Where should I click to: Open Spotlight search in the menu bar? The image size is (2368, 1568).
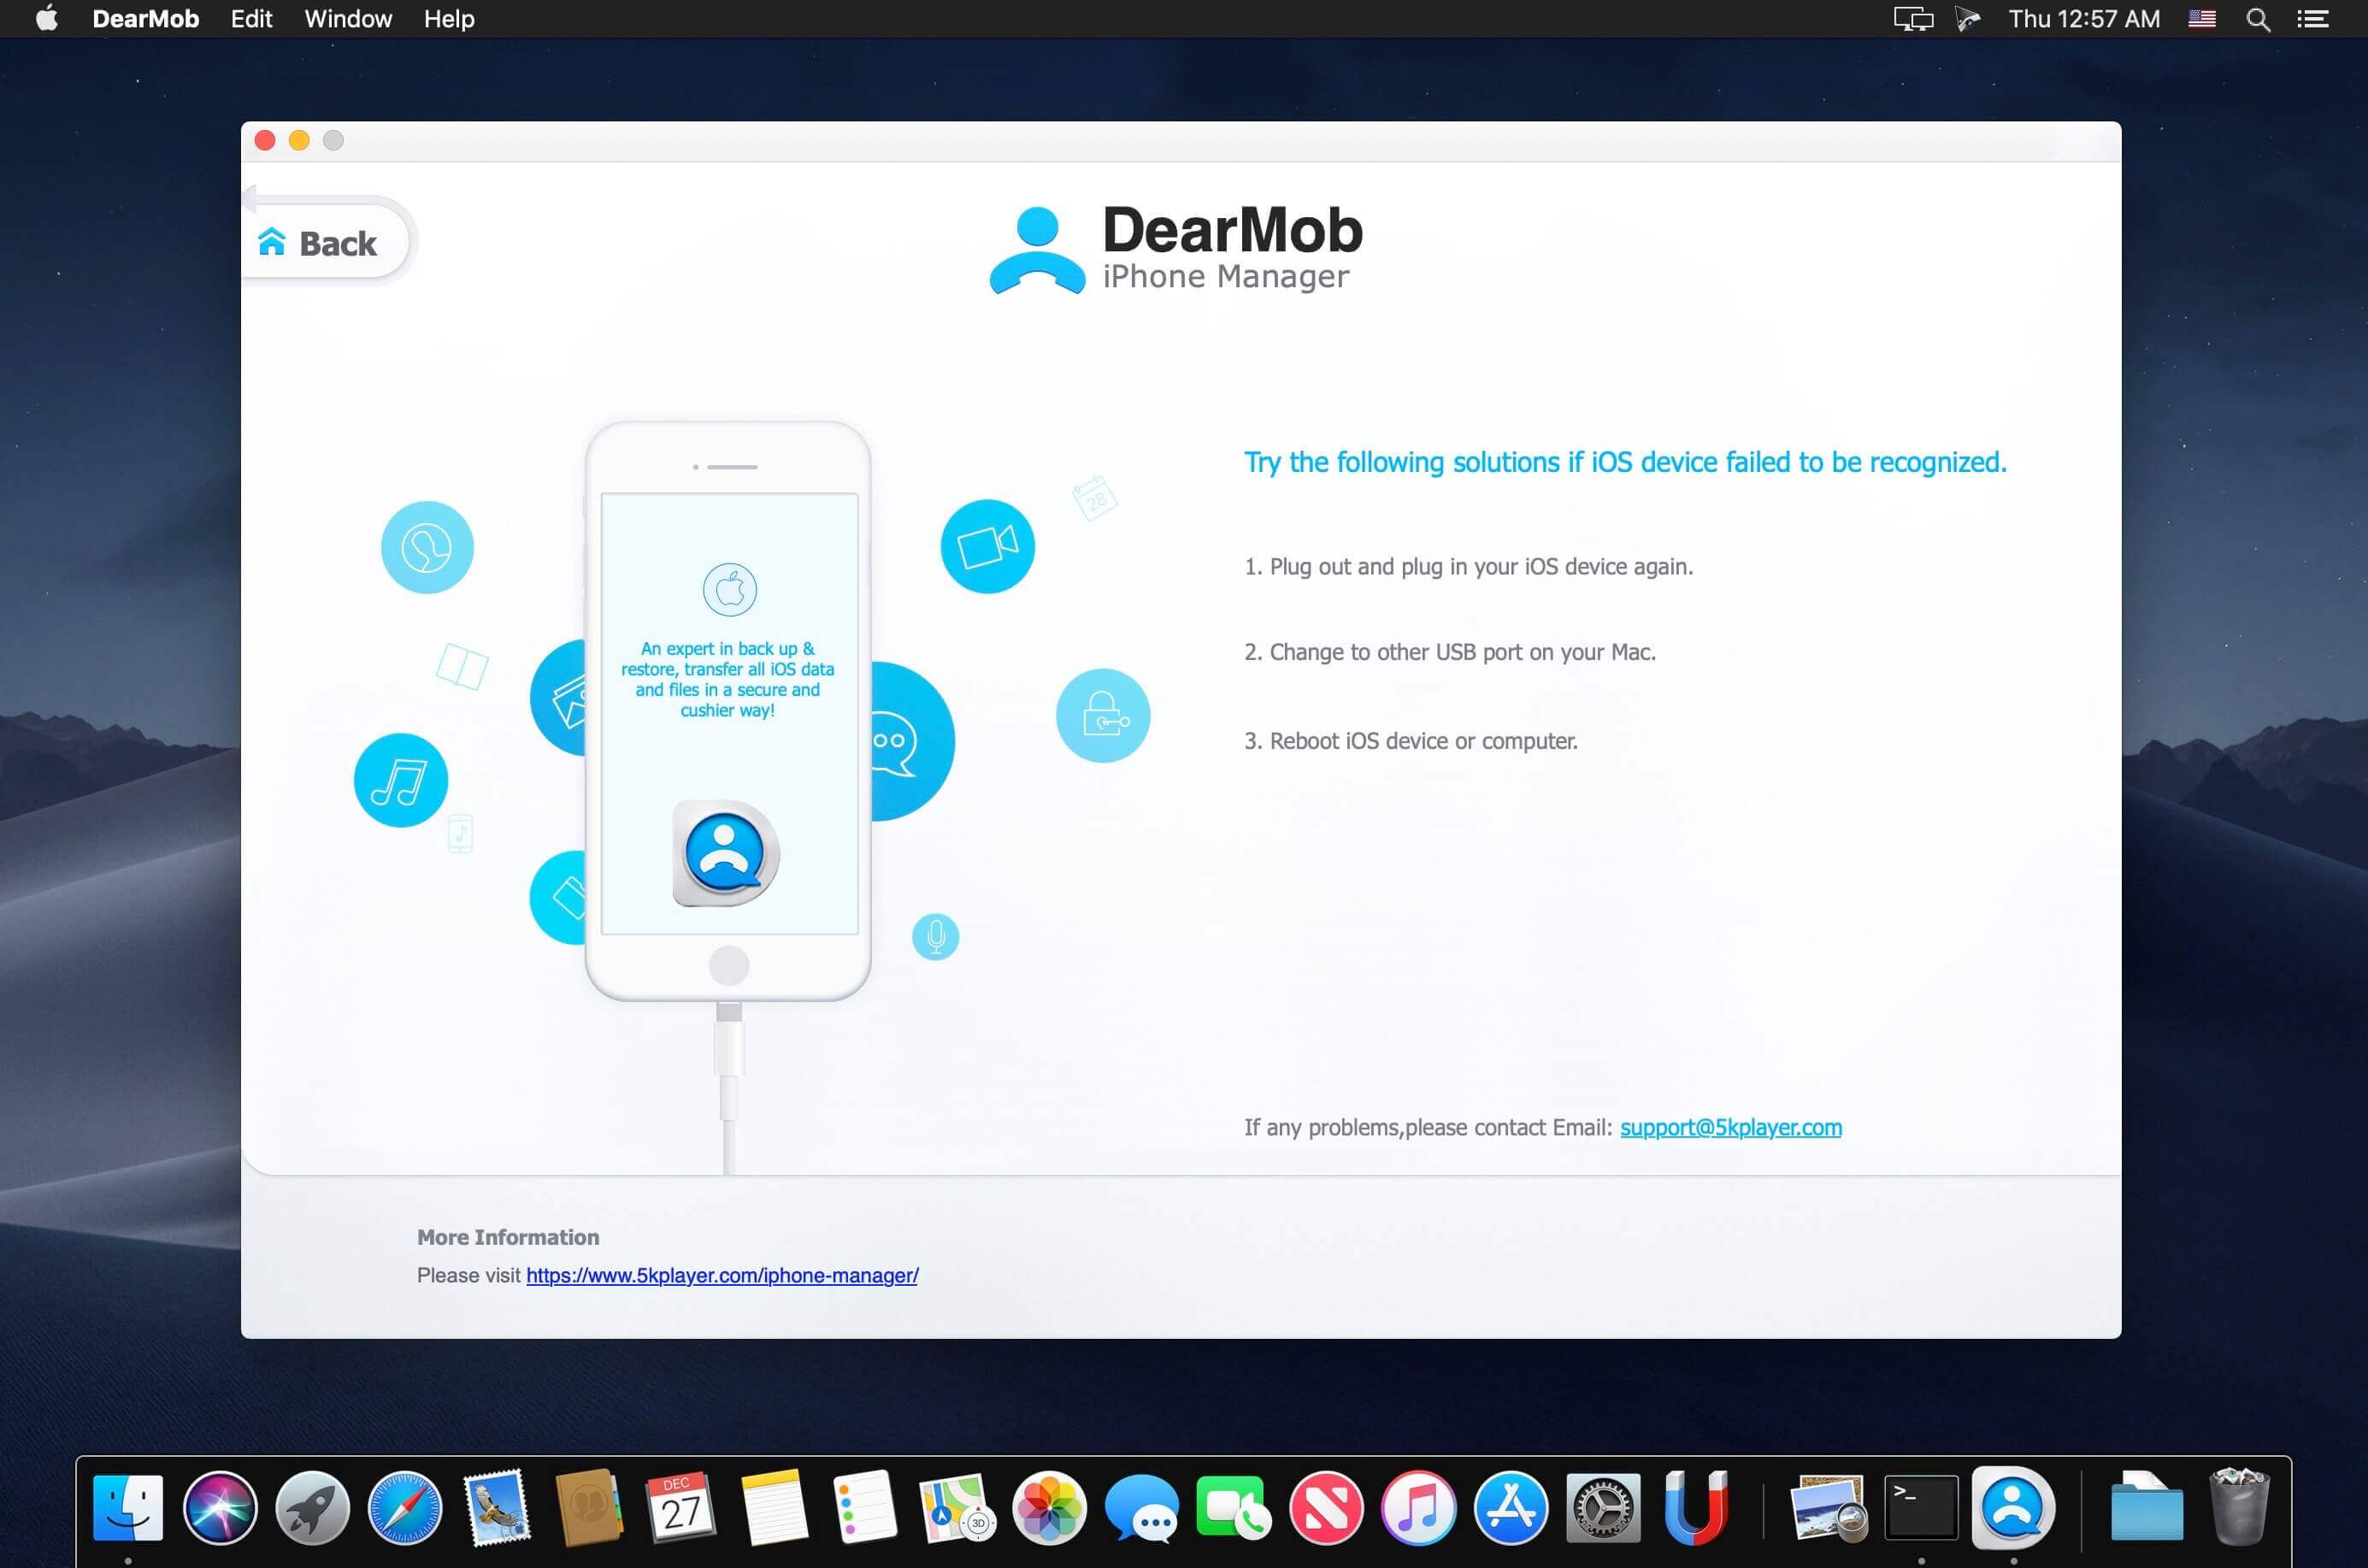click(2258, 19)
